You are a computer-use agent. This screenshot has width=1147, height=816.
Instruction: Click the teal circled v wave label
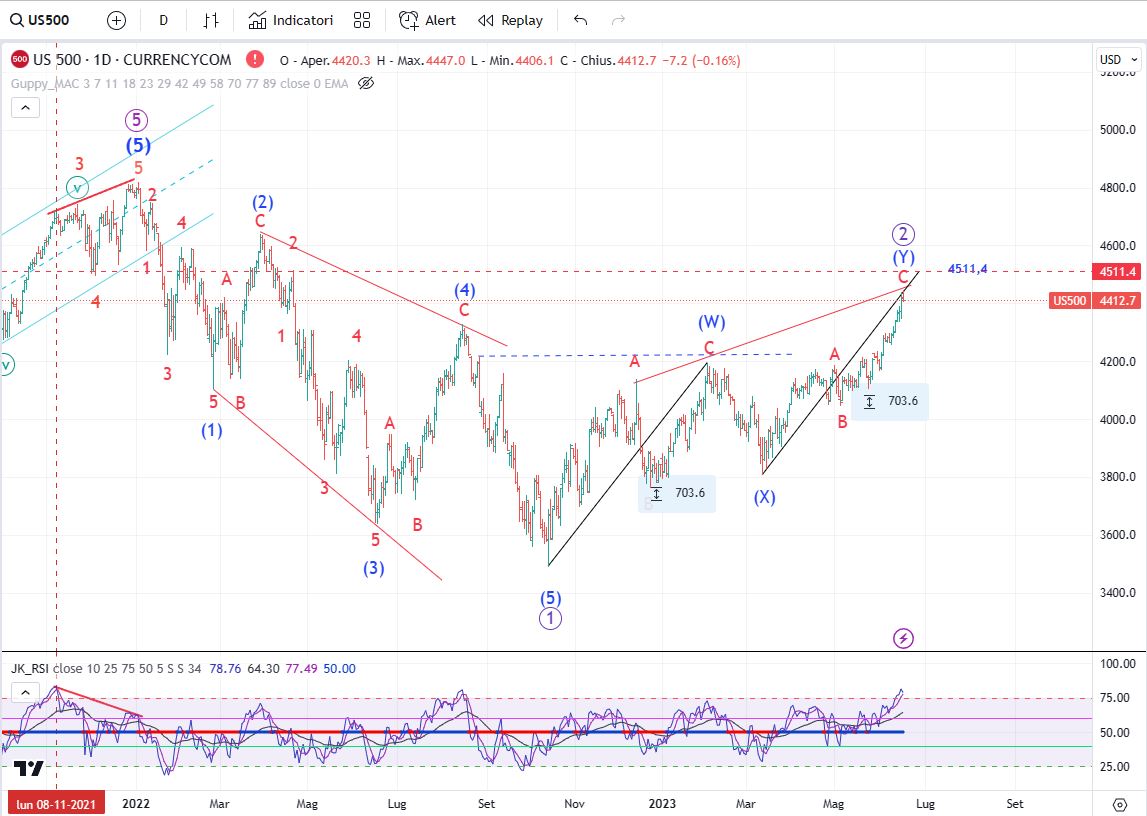pyautogui.click(x=77, y=188)
